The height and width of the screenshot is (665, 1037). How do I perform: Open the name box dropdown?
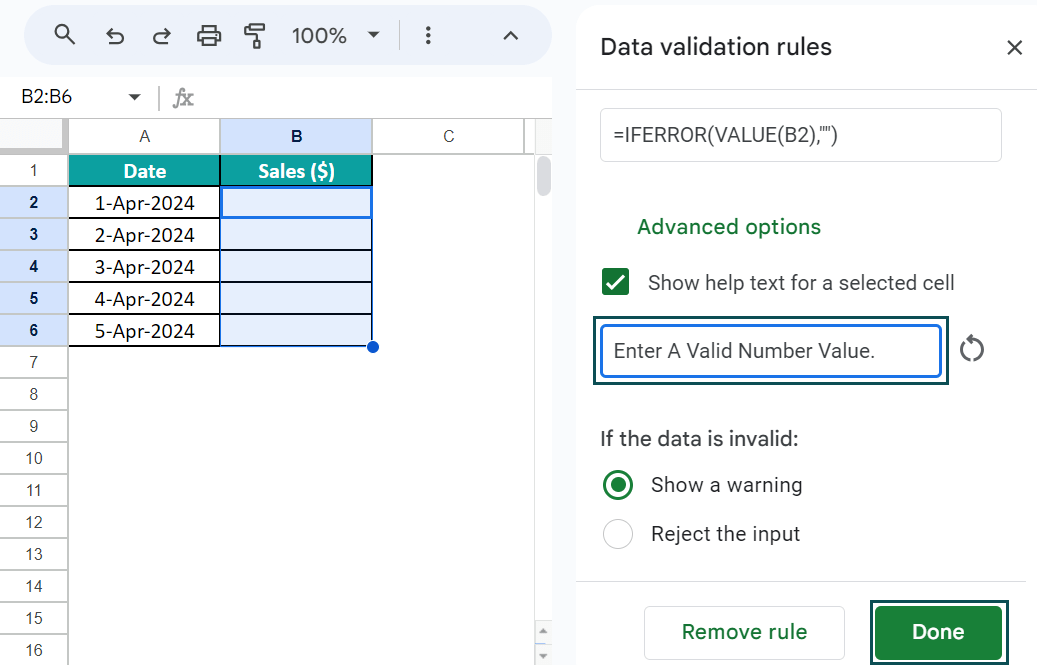pyautogui.click(x=134, y=98)
